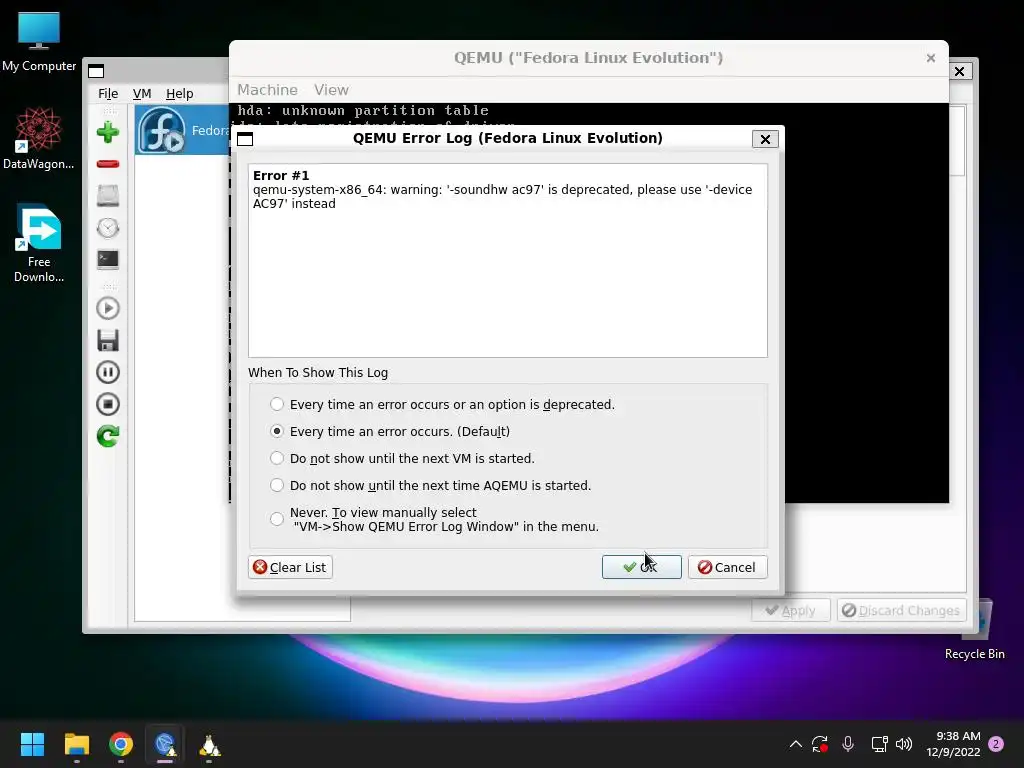This screenshot has width=1024, height=768.
Task: Open View menu in QEMU window
Action: click(331, 89)
